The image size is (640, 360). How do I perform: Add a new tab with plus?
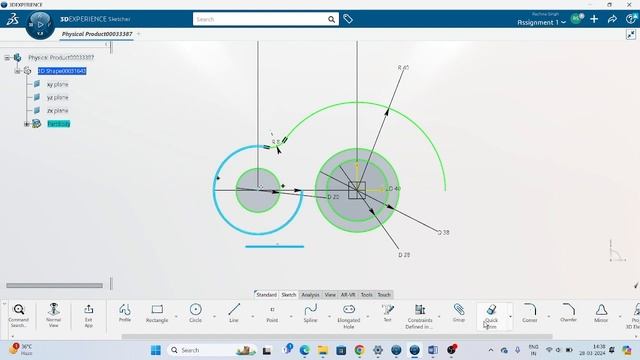139,34
